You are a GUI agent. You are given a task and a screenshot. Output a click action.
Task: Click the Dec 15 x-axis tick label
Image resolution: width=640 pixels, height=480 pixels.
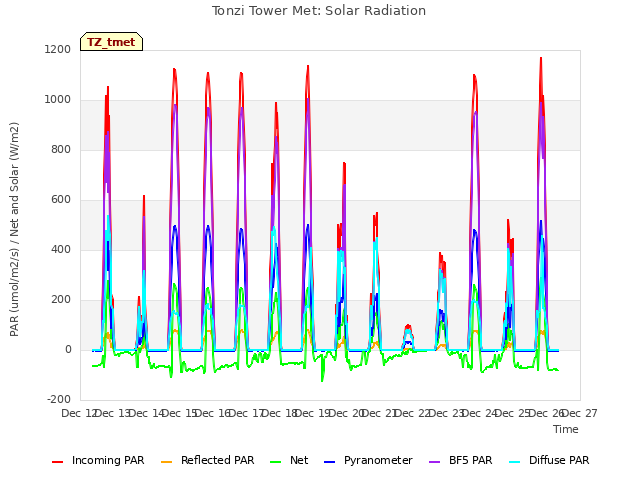click(179, 413)
